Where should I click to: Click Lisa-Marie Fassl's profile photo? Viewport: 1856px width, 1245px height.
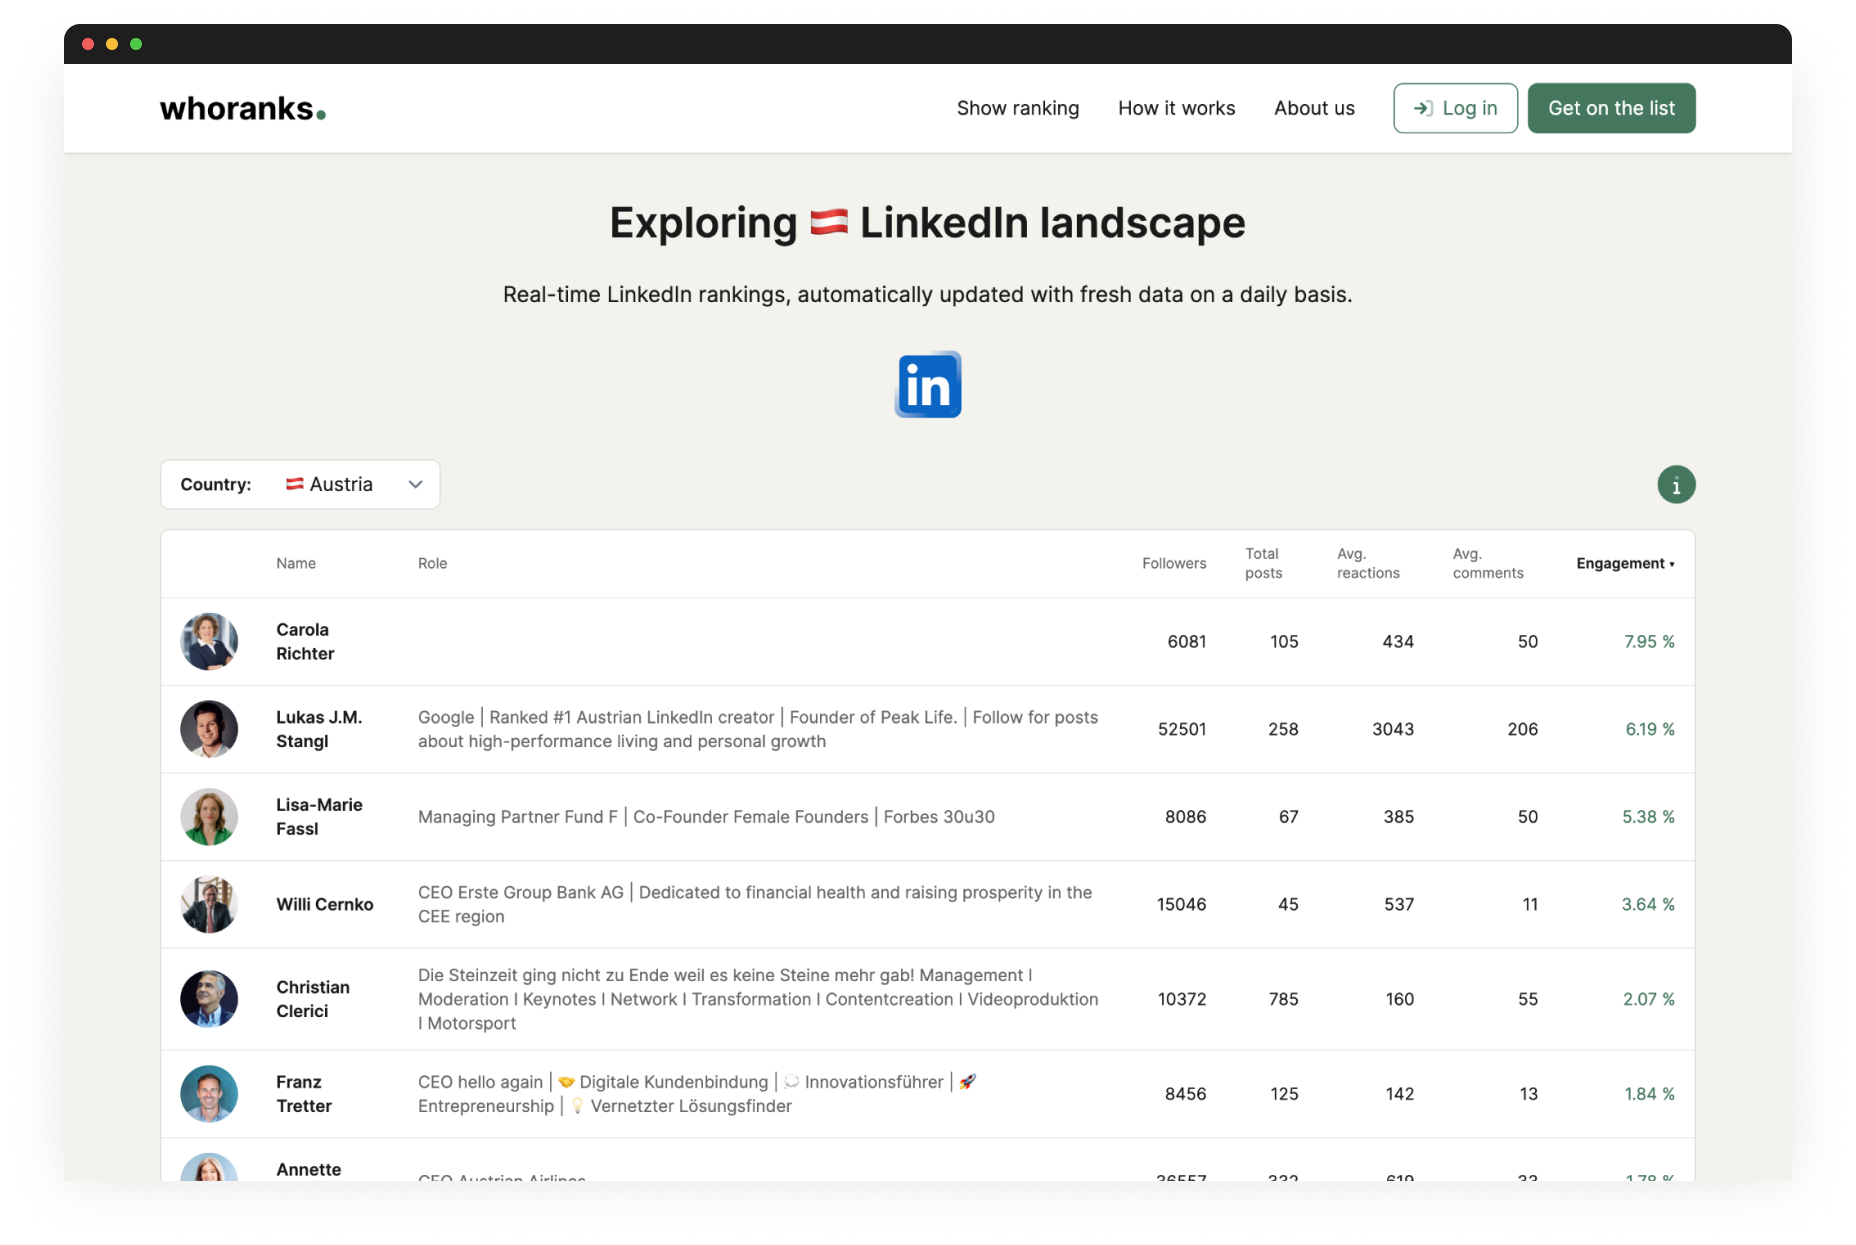coord(209,817)
